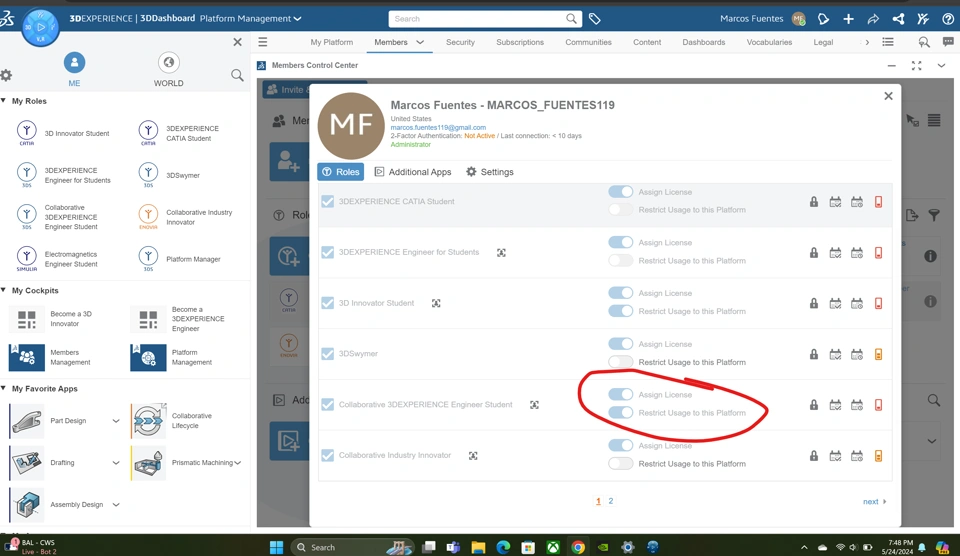Toggle Restrict Usage for 3DSwymer
This screenshot has height=556, width=960.
click(620, 362)
